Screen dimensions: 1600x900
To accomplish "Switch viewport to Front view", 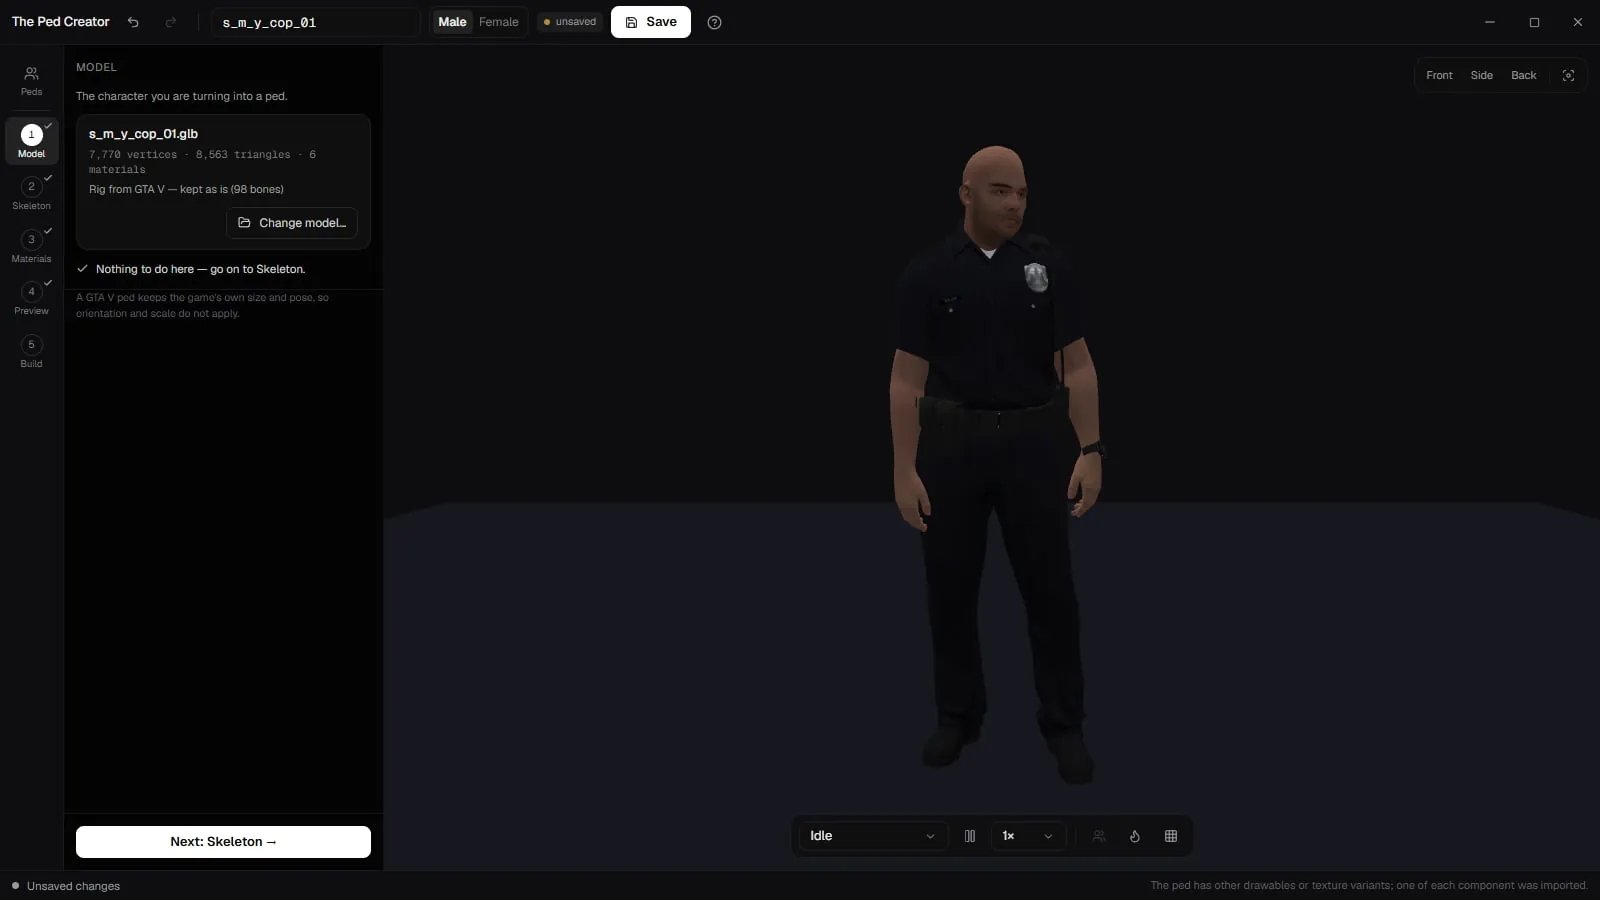I will (x=1439, y=75).
